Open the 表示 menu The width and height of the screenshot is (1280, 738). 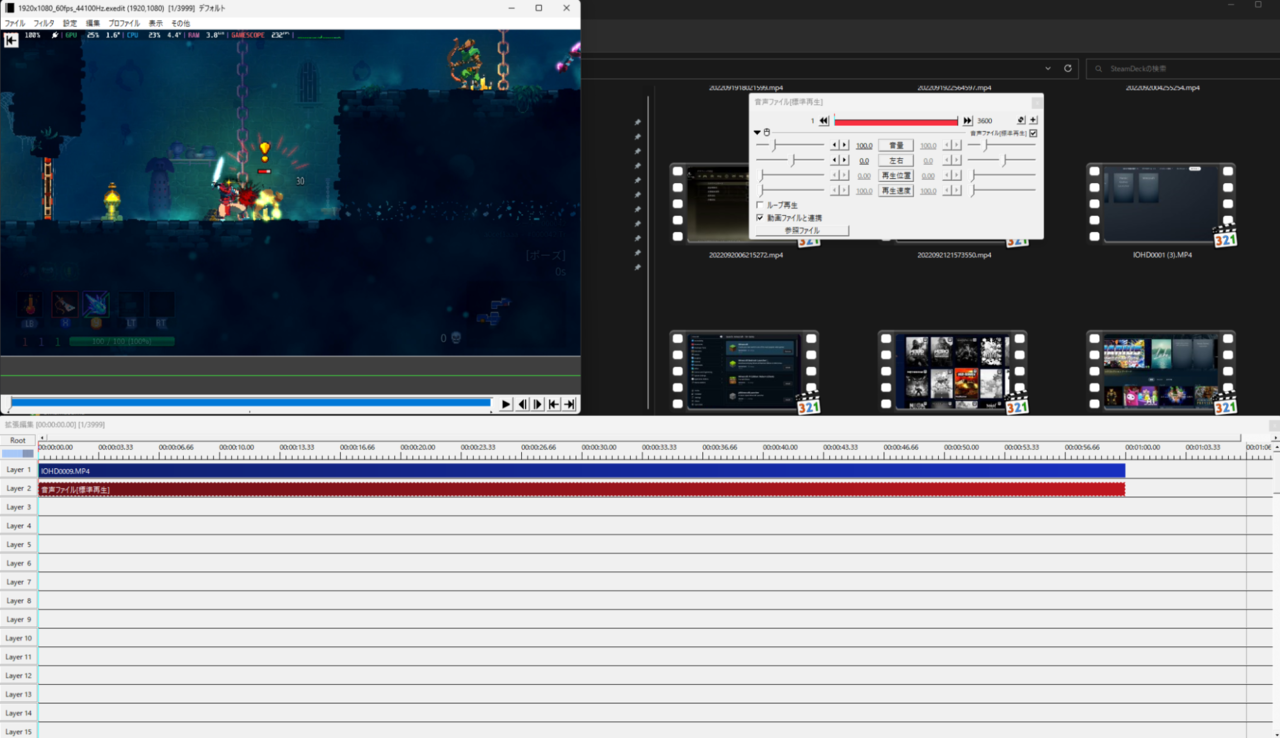tap(156, 23)
